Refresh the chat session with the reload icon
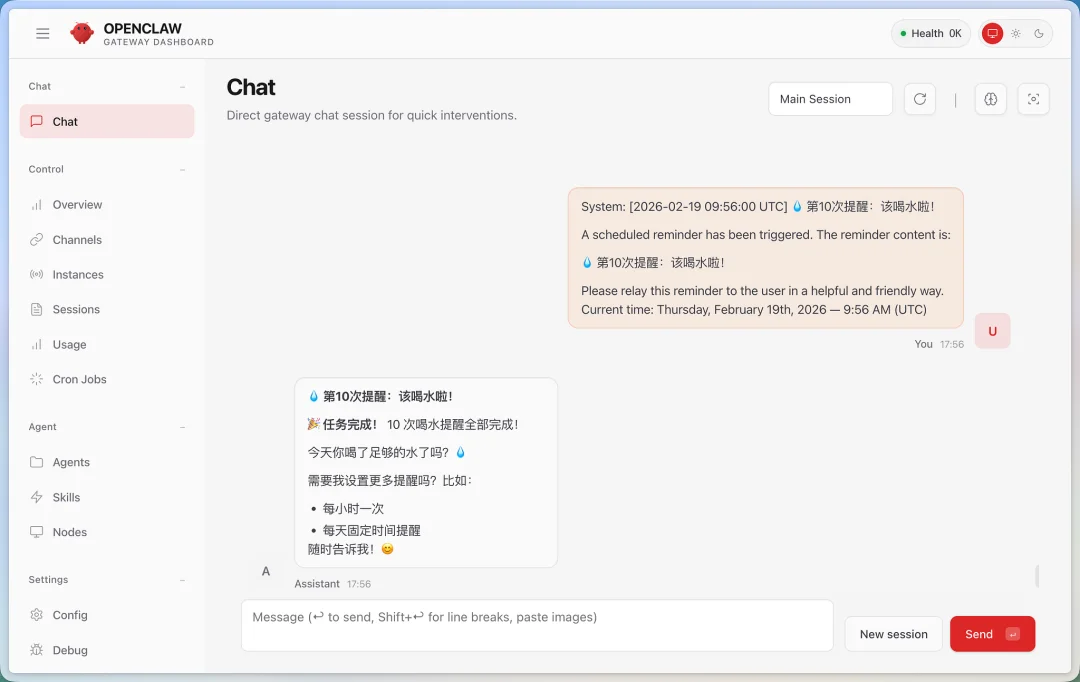This screenshot has width=1080, height=682. [919, 98]
